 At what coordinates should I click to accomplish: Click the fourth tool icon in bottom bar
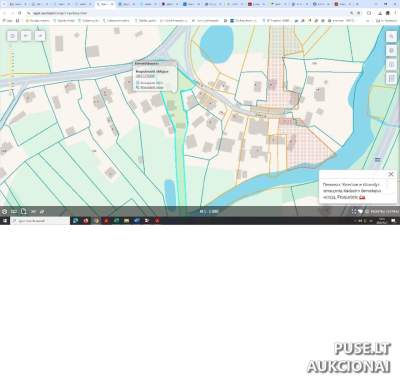click(33, 211)
